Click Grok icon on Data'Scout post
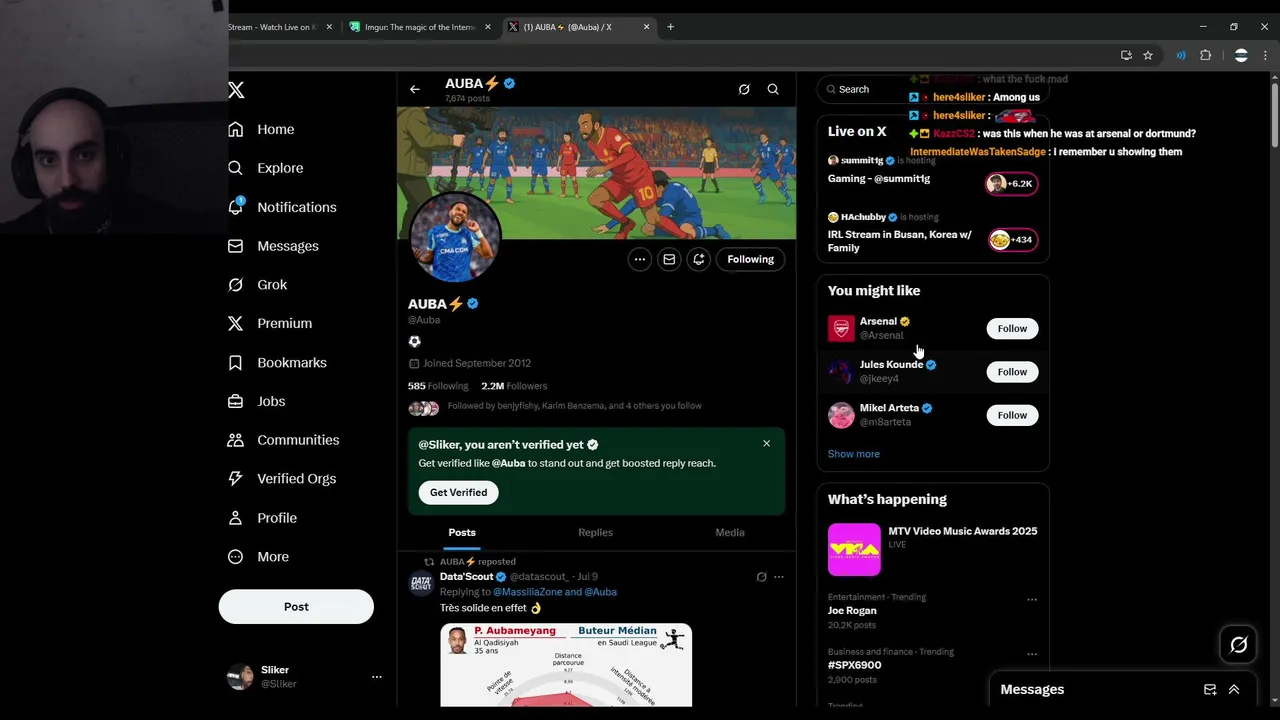Image resolution: width=1280 pixels, height=720 pixels. (761, 577)
